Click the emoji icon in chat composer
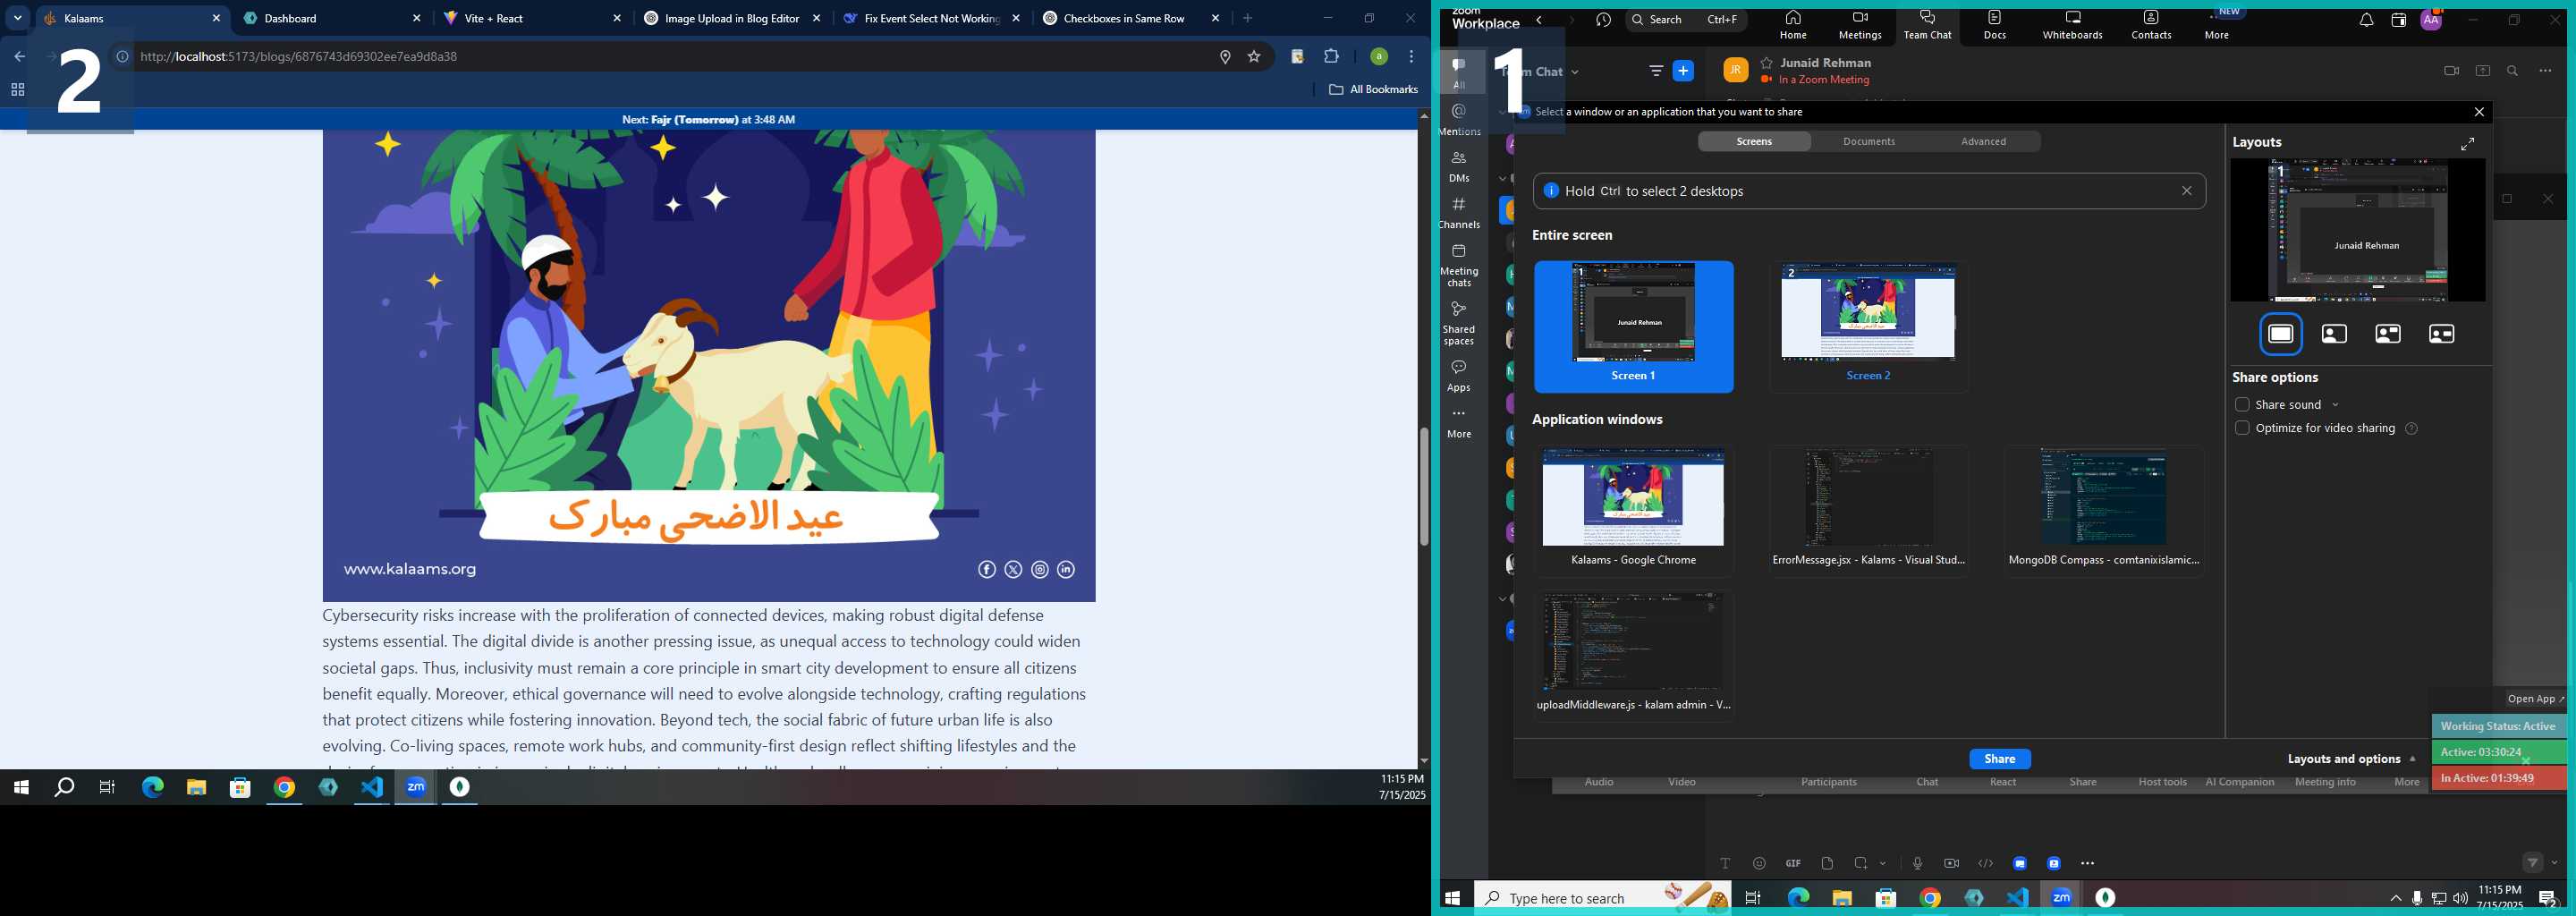Image resolution: width=2576 pixels, height=916 pixels. coord(1759,863)
